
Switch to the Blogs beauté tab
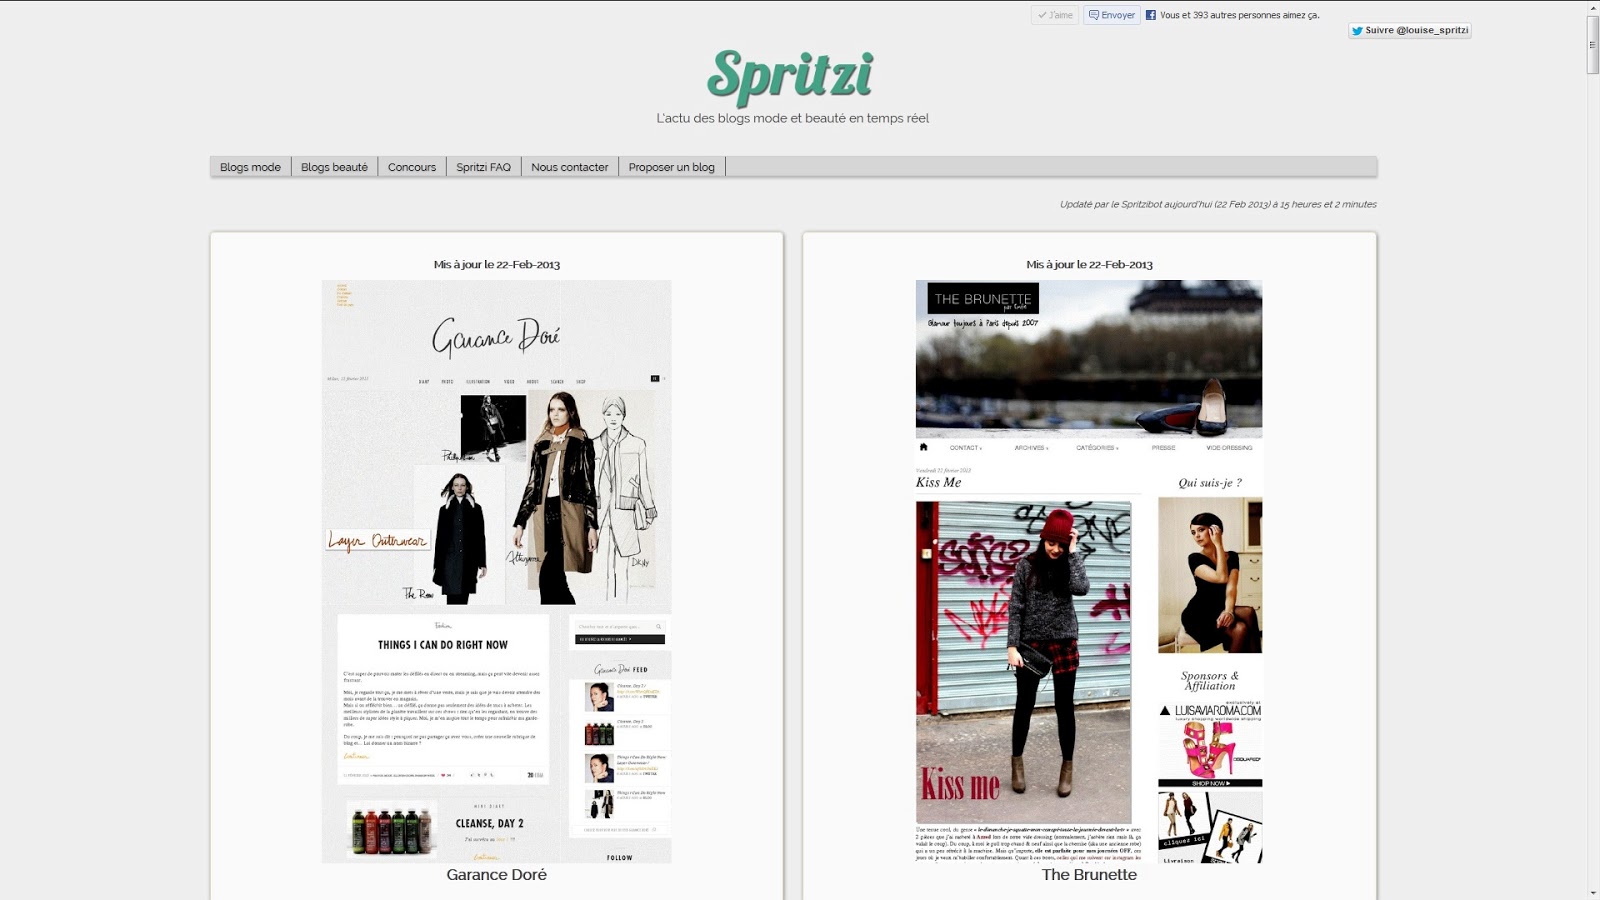click(x=334, y=167)
